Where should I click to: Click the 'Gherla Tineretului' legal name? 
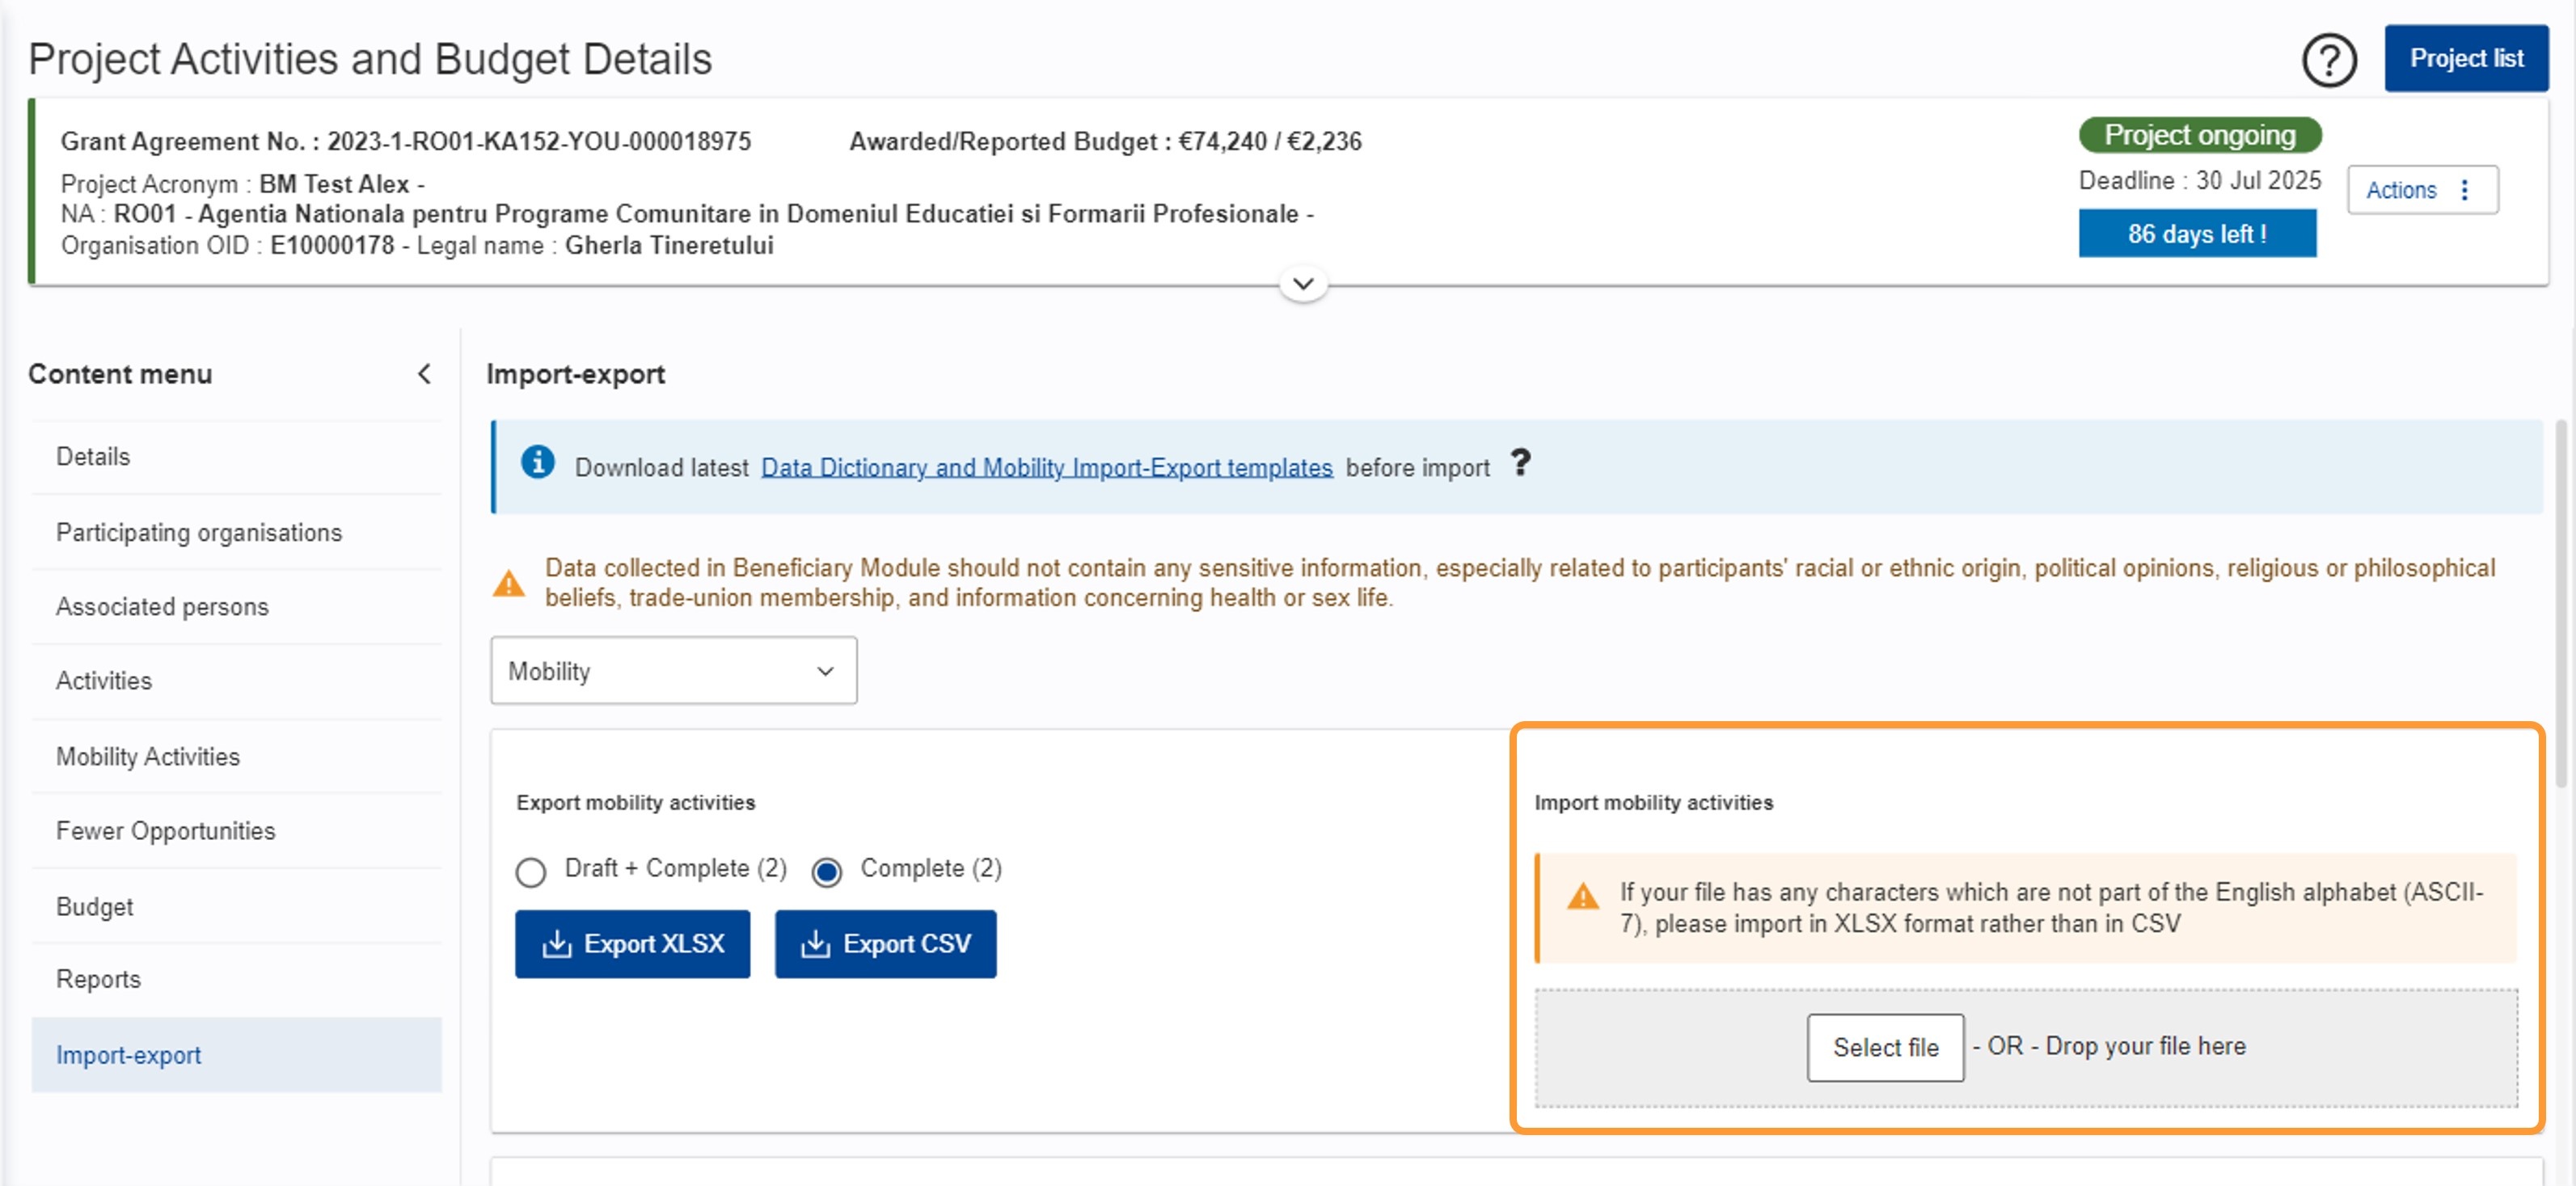[669, 246]
